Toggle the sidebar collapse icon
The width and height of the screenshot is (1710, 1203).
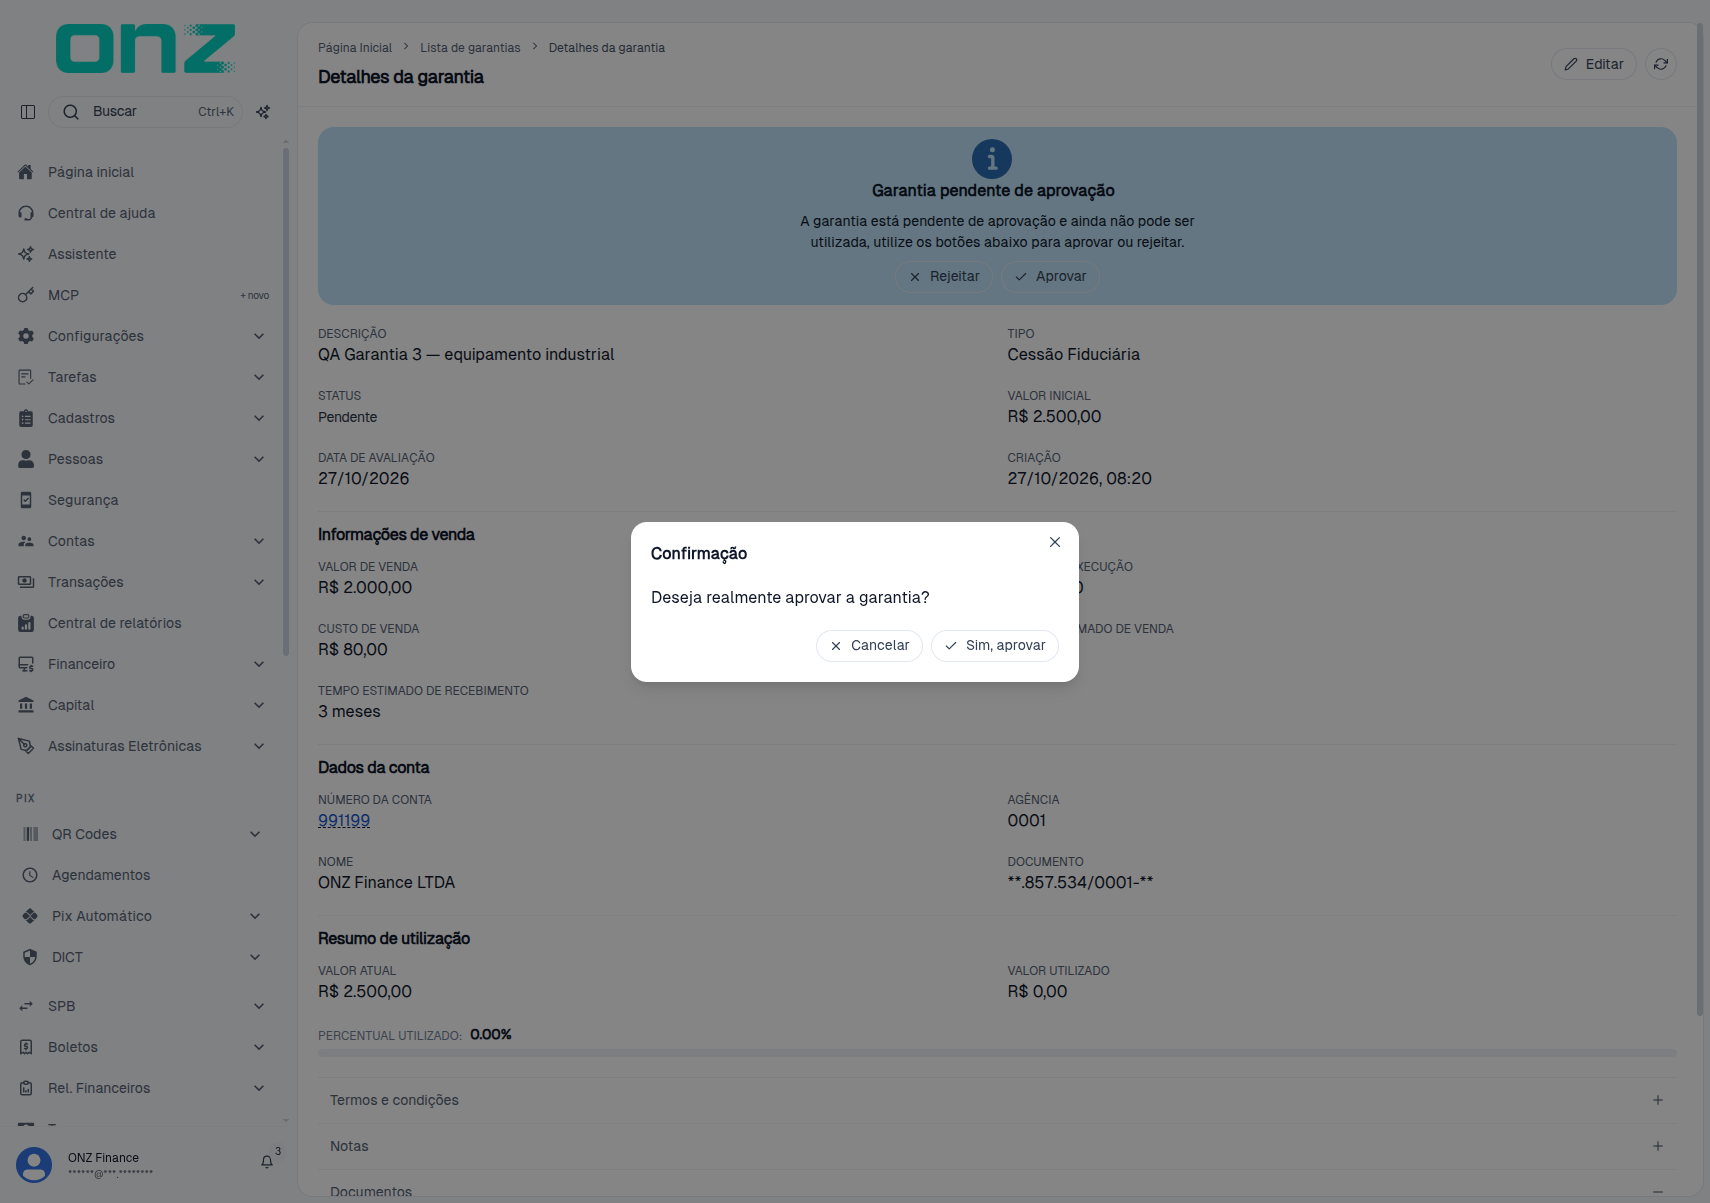coord(28,112)
